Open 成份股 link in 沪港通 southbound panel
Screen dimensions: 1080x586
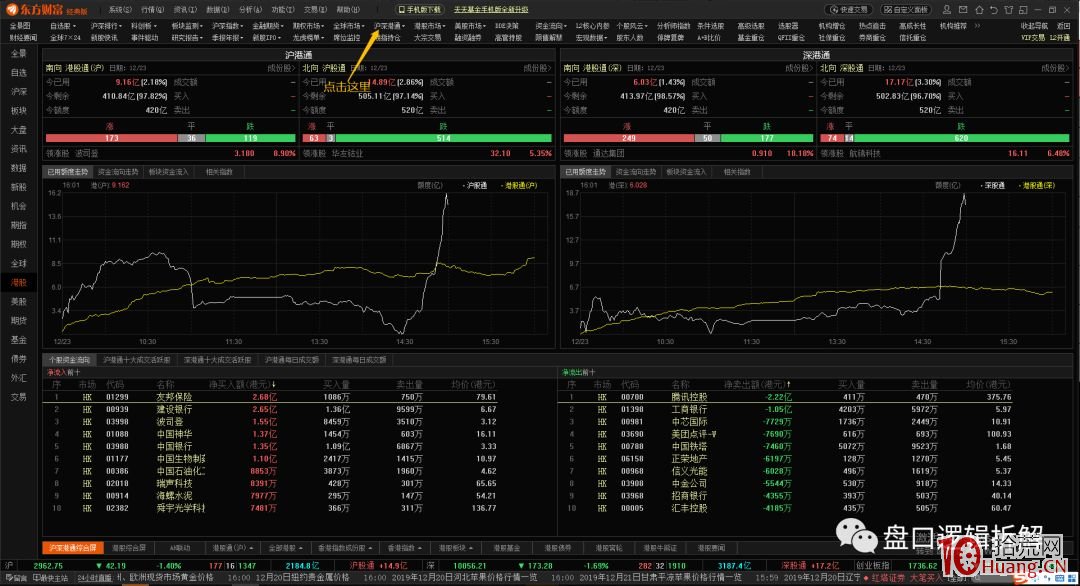click(281, 68)
